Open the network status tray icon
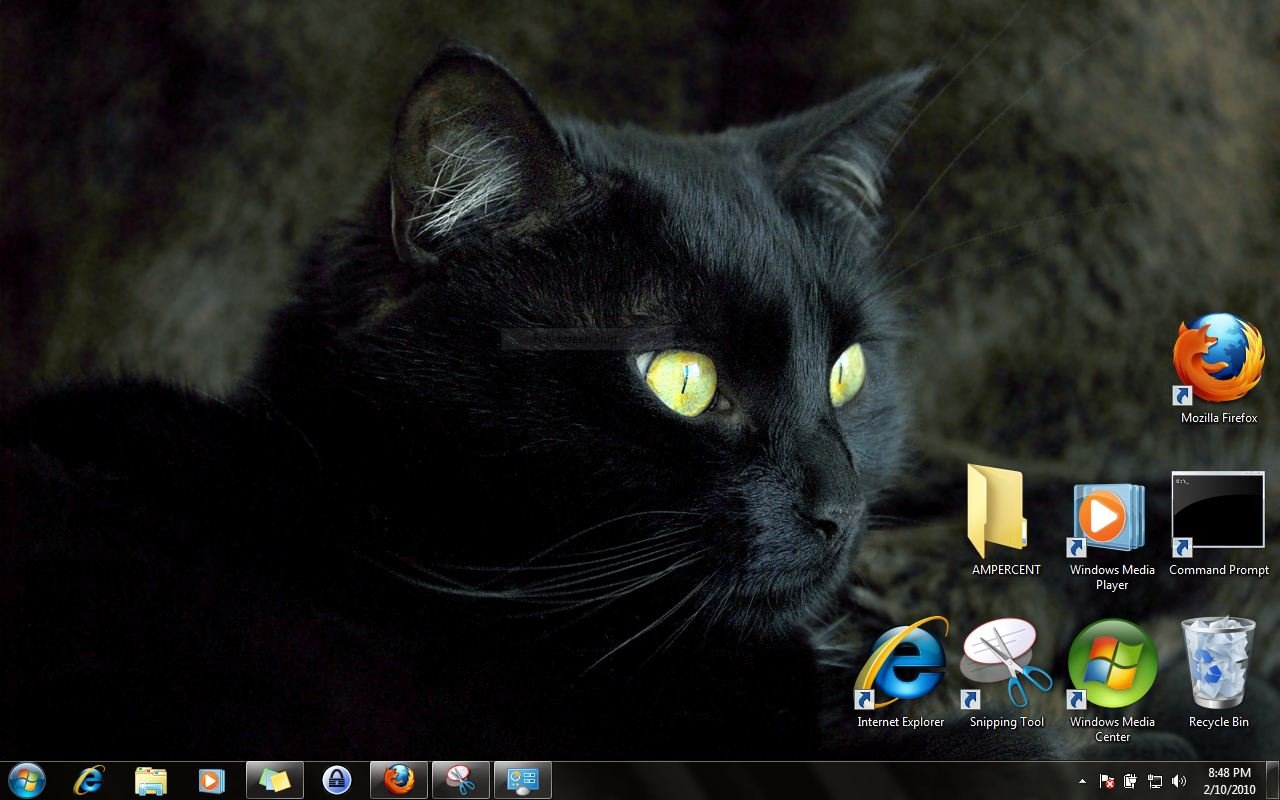1280x800 pixels. (x=1155, y=781)
